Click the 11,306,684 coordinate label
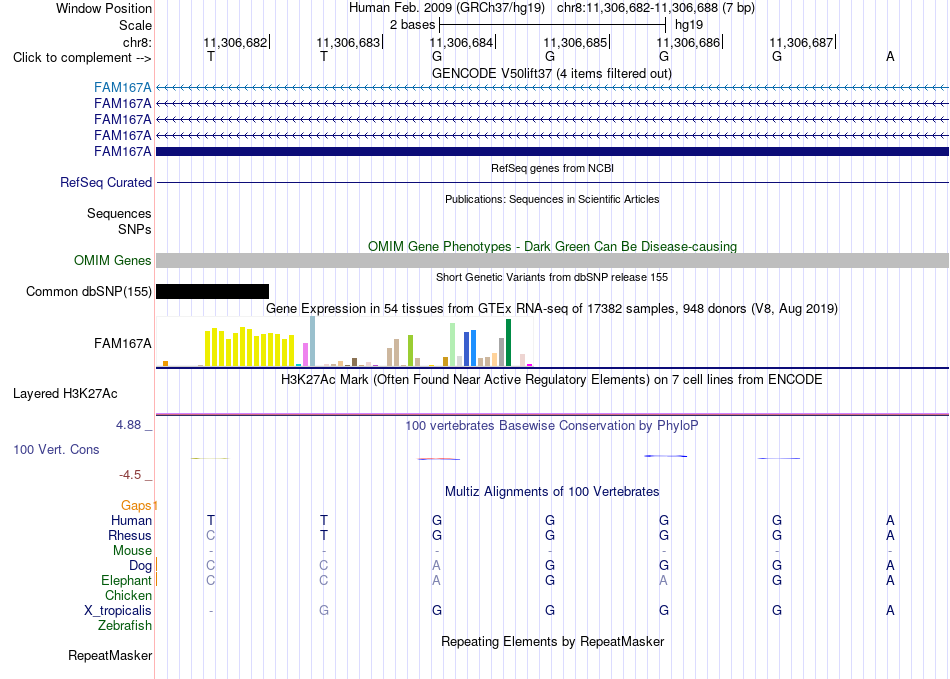 coord(462,42)
